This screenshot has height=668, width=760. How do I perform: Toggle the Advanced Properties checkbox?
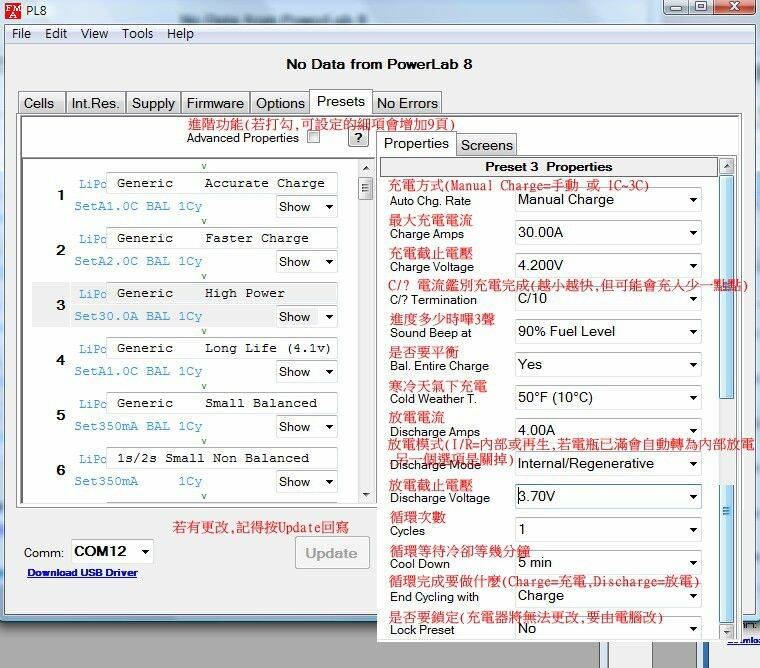314,137
